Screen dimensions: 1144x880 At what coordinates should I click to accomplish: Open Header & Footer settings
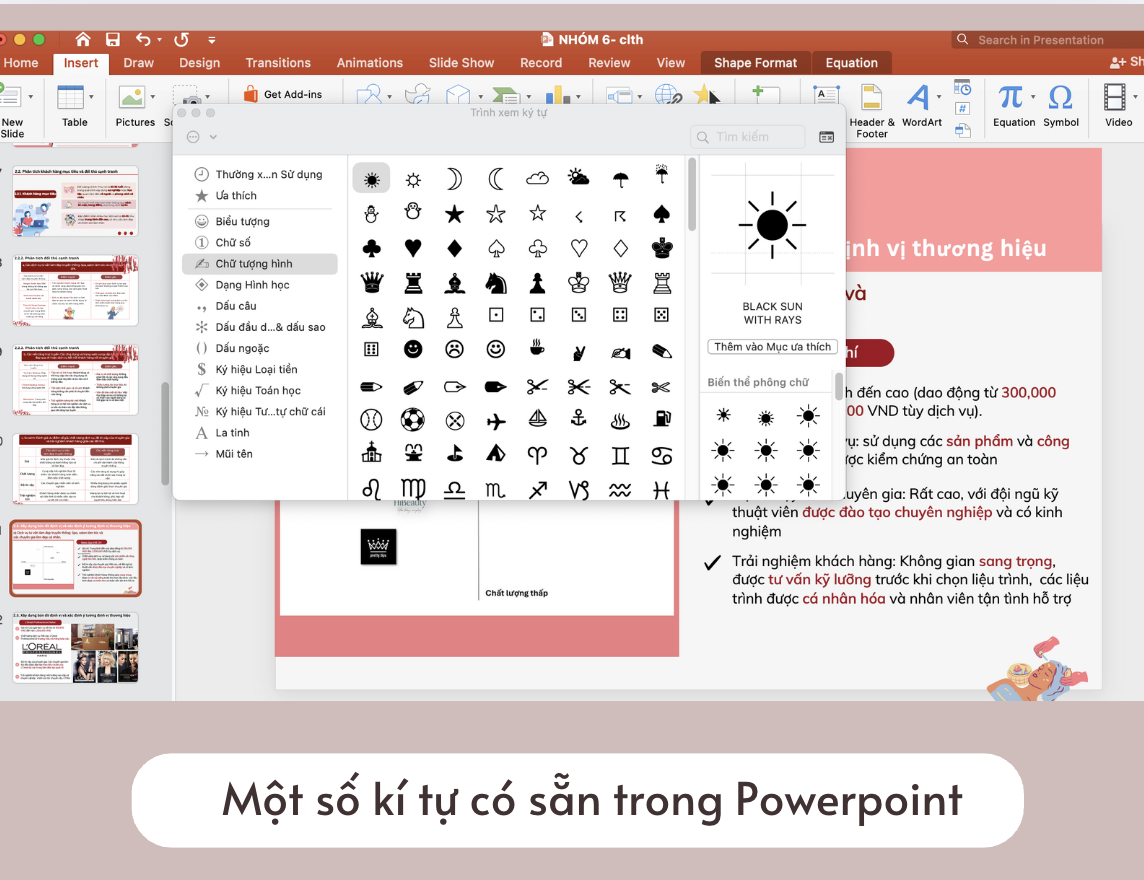tap(870, 108)
